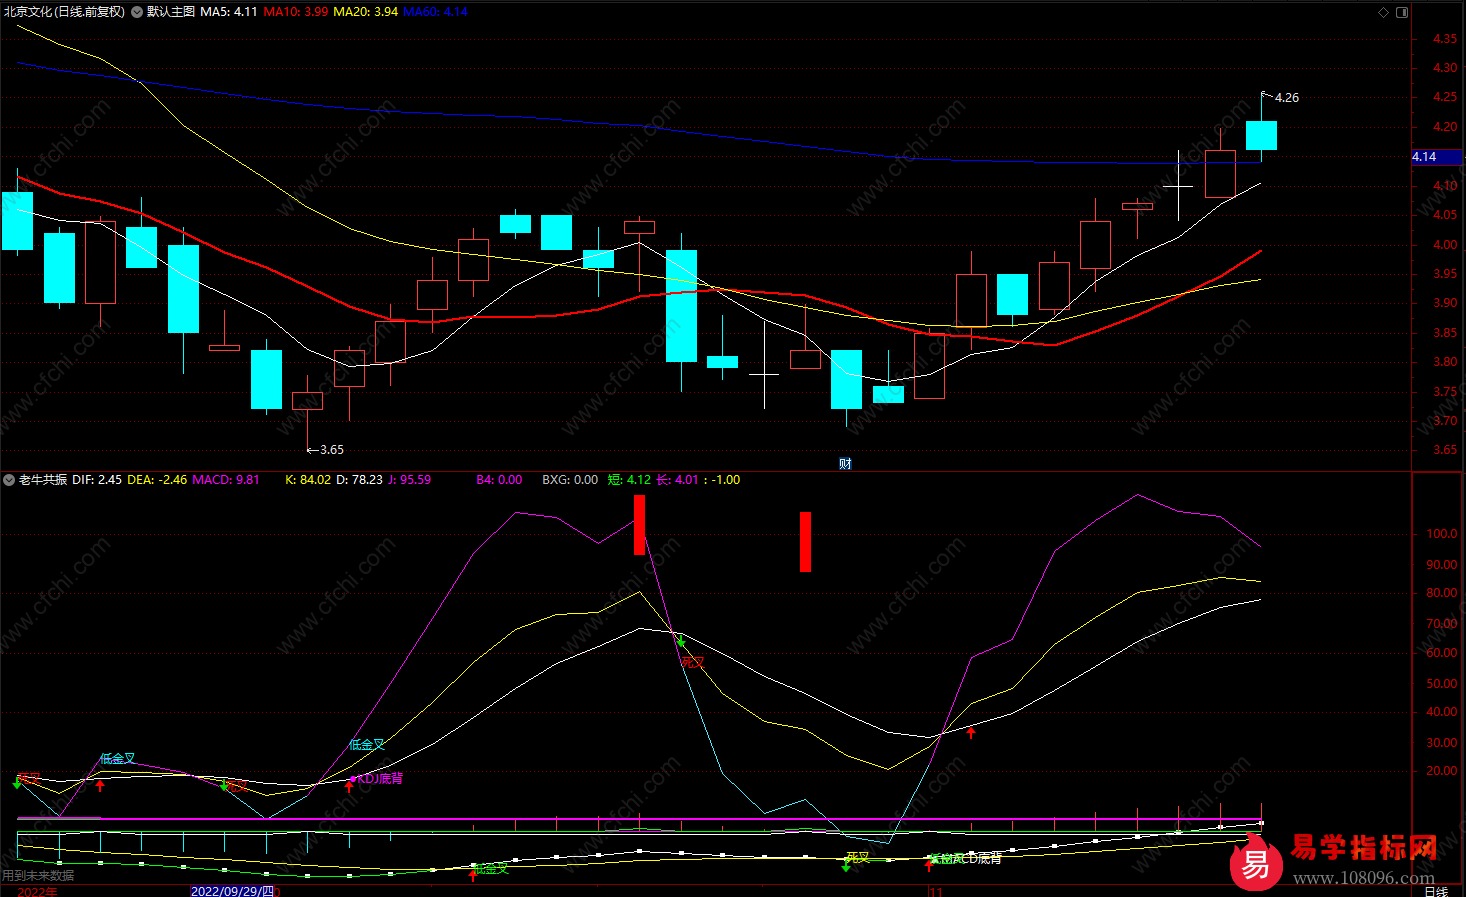This screenshot has height=897, width=1466.
Task: Click the 默认主图 chart template label
Action: coord(170,12)
